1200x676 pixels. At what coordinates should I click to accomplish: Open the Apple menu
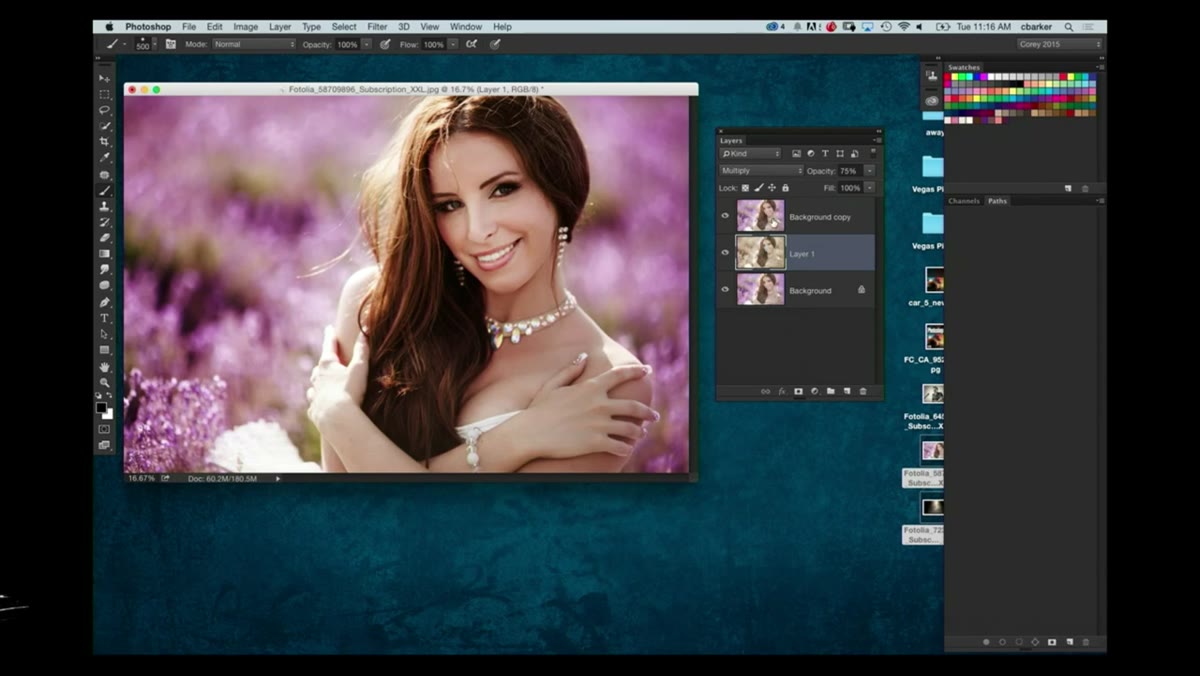109,27
